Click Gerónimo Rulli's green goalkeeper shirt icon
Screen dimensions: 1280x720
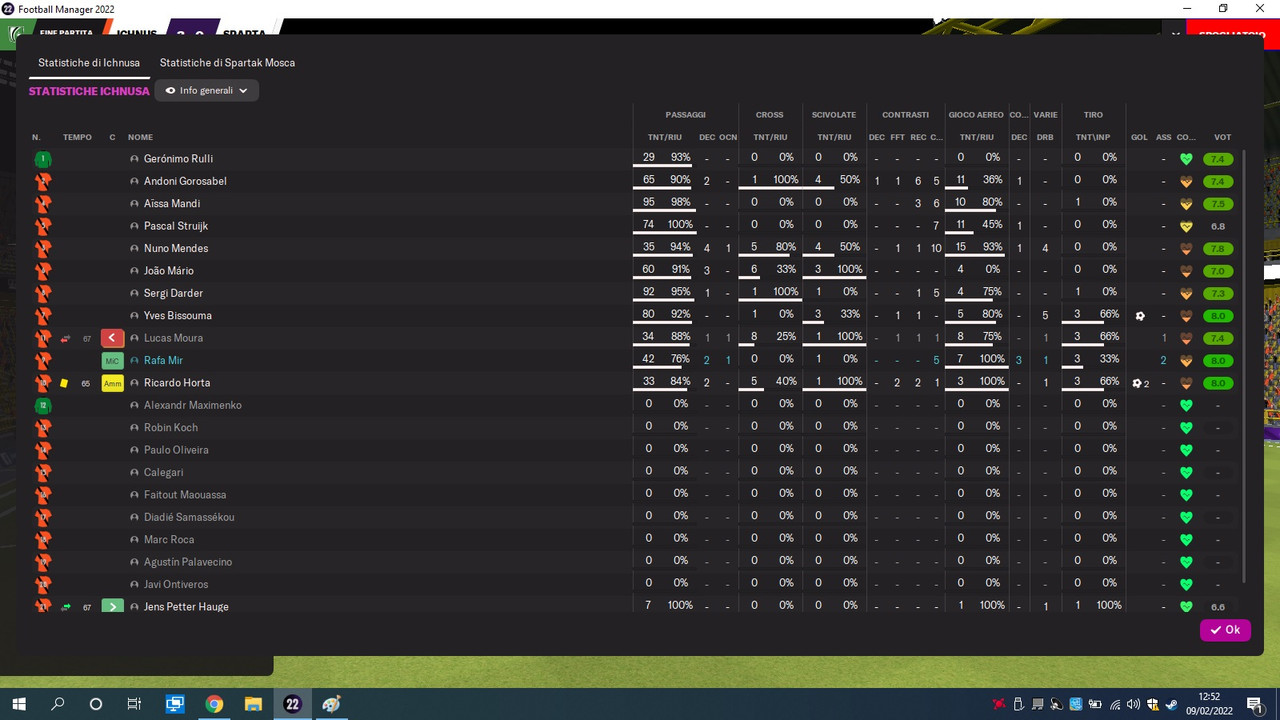[42, 159]
